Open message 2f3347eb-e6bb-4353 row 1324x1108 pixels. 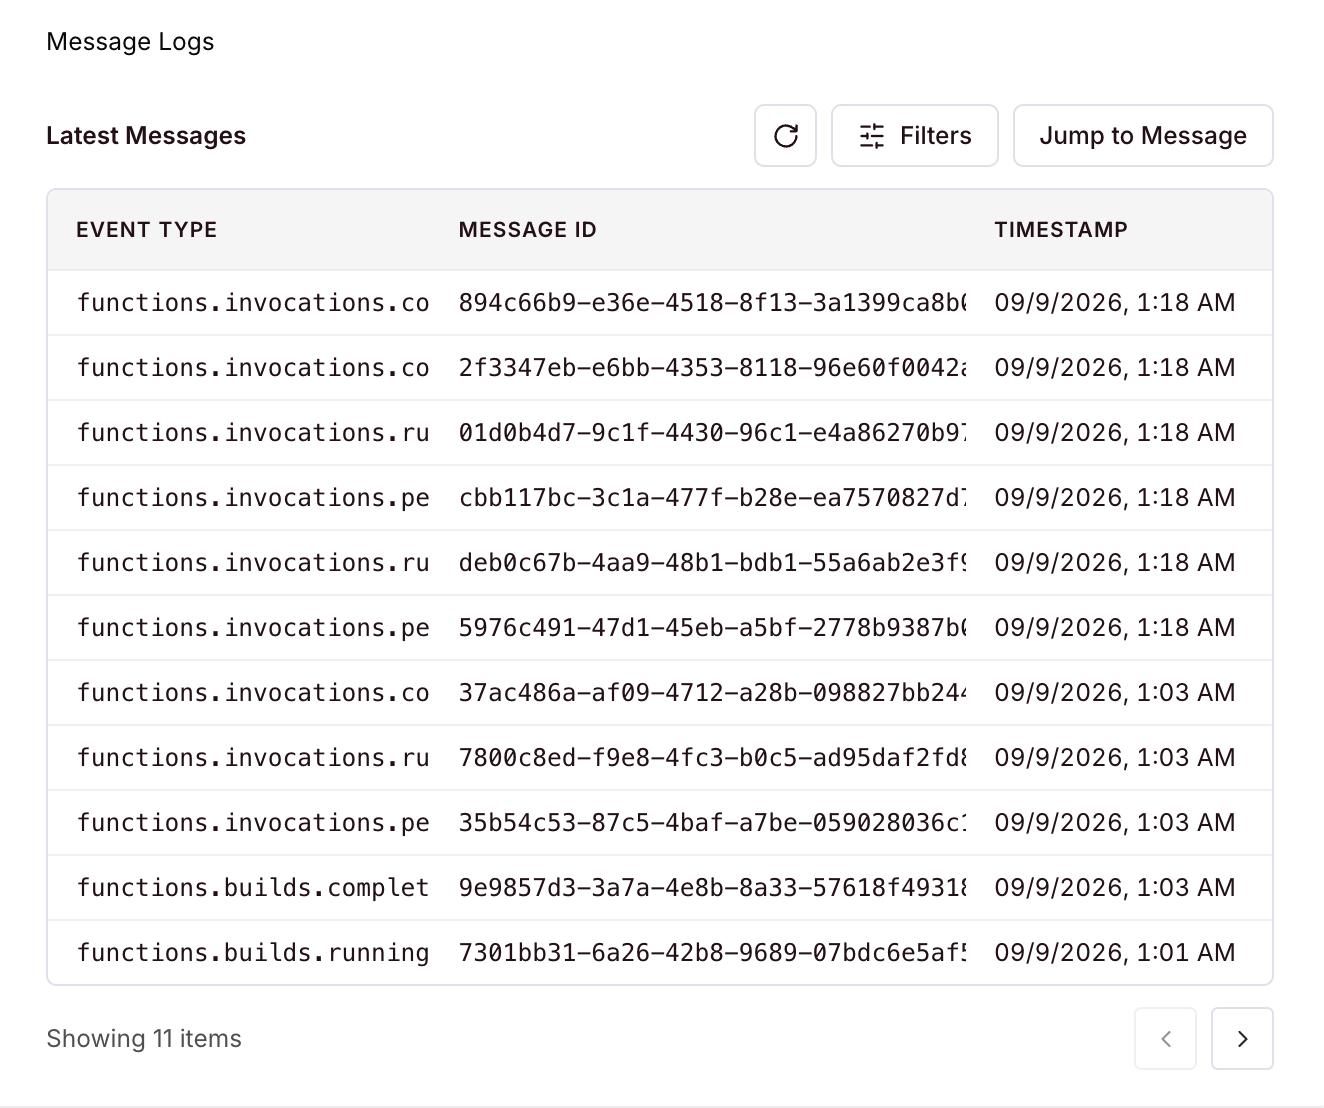click(660, 367)
